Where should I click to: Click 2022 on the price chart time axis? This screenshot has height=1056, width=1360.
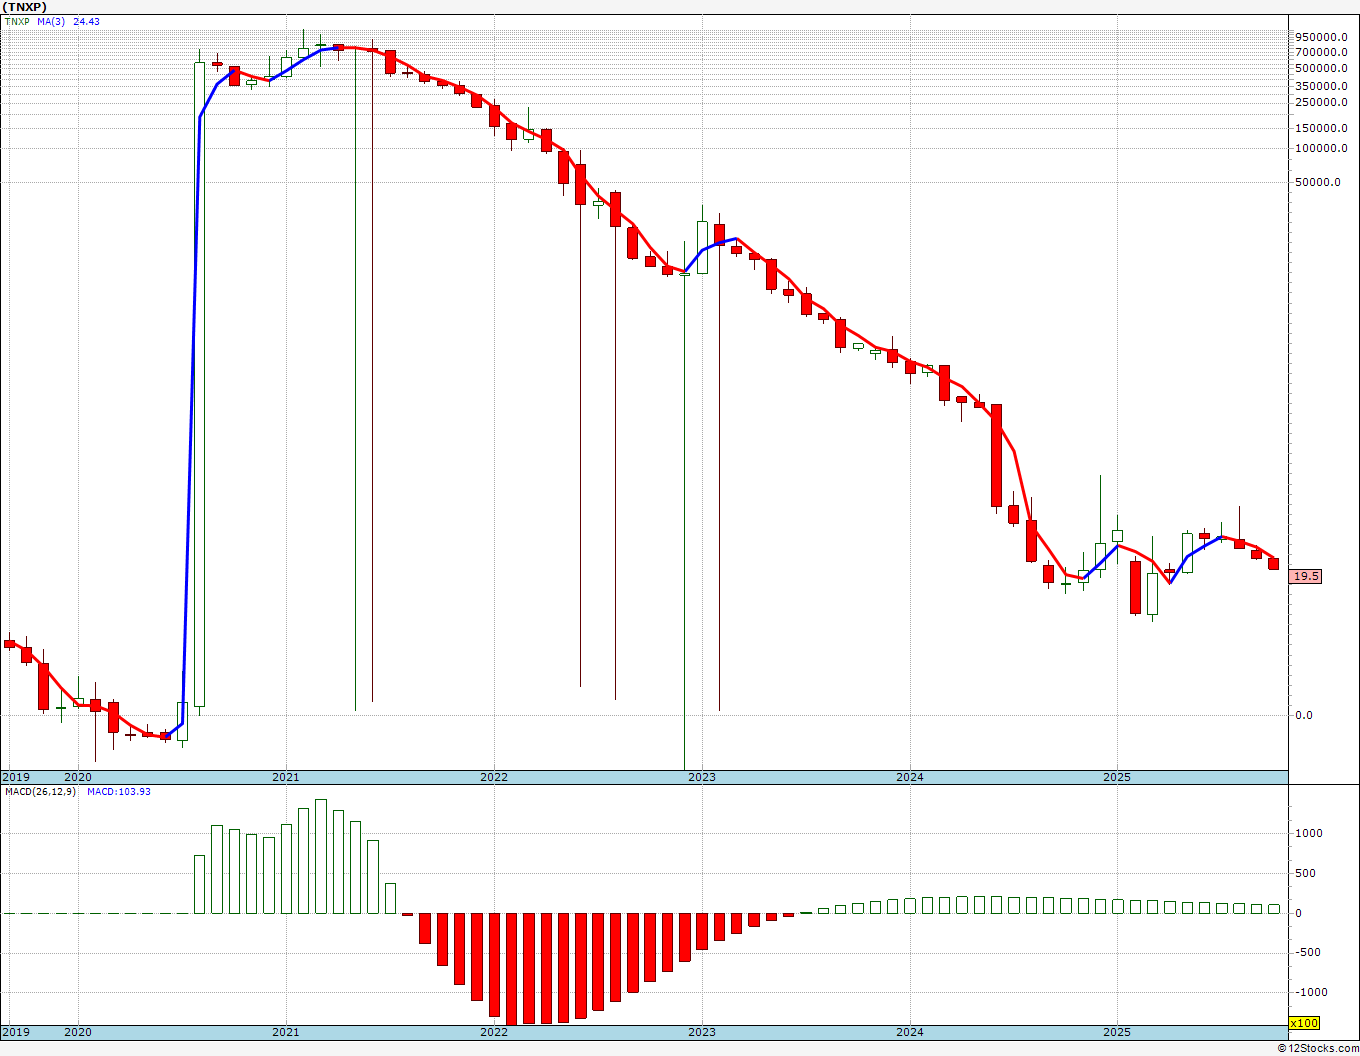[494, 777]
